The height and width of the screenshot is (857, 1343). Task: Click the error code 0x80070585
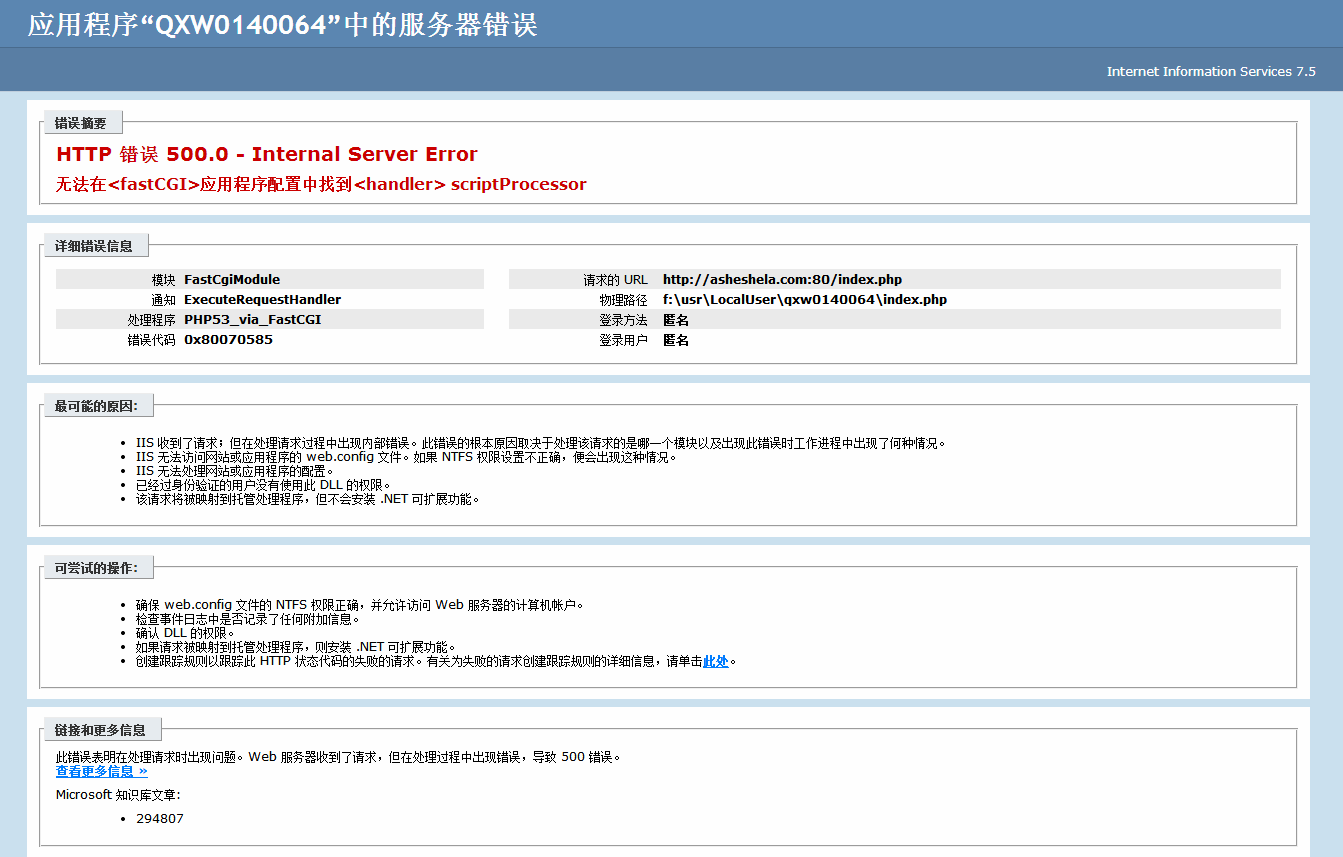[x=228, y=340]
